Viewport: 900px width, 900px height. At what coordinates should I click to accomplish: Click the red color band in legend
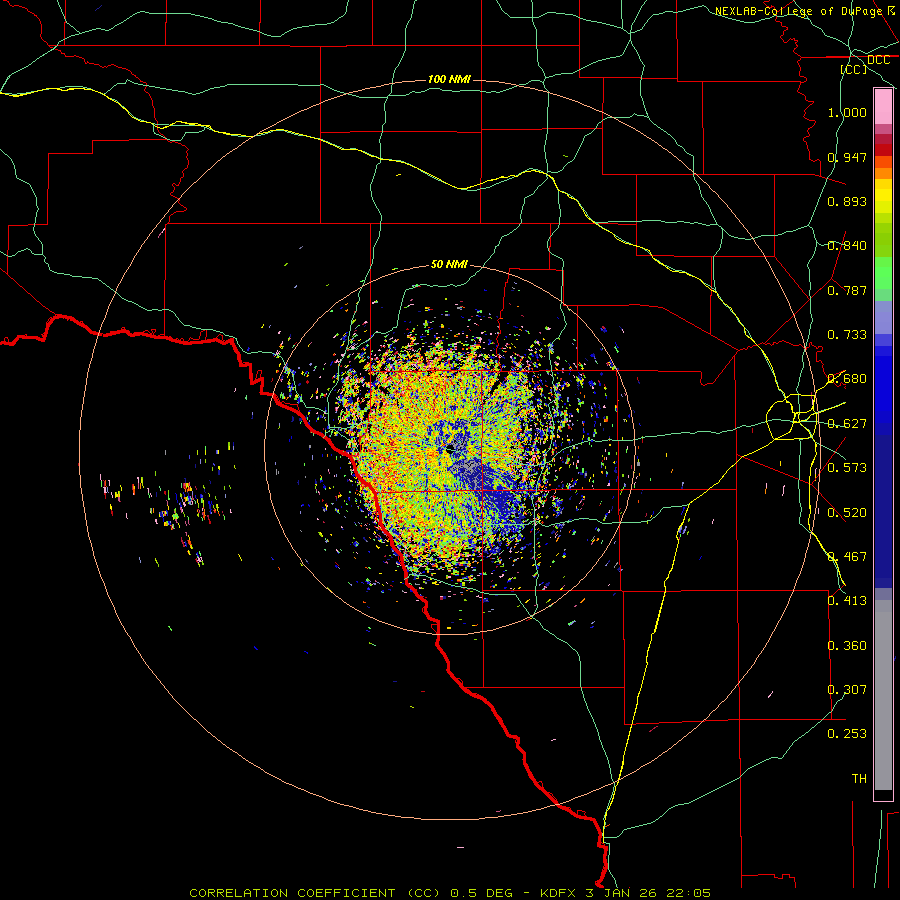pos(883,149)
